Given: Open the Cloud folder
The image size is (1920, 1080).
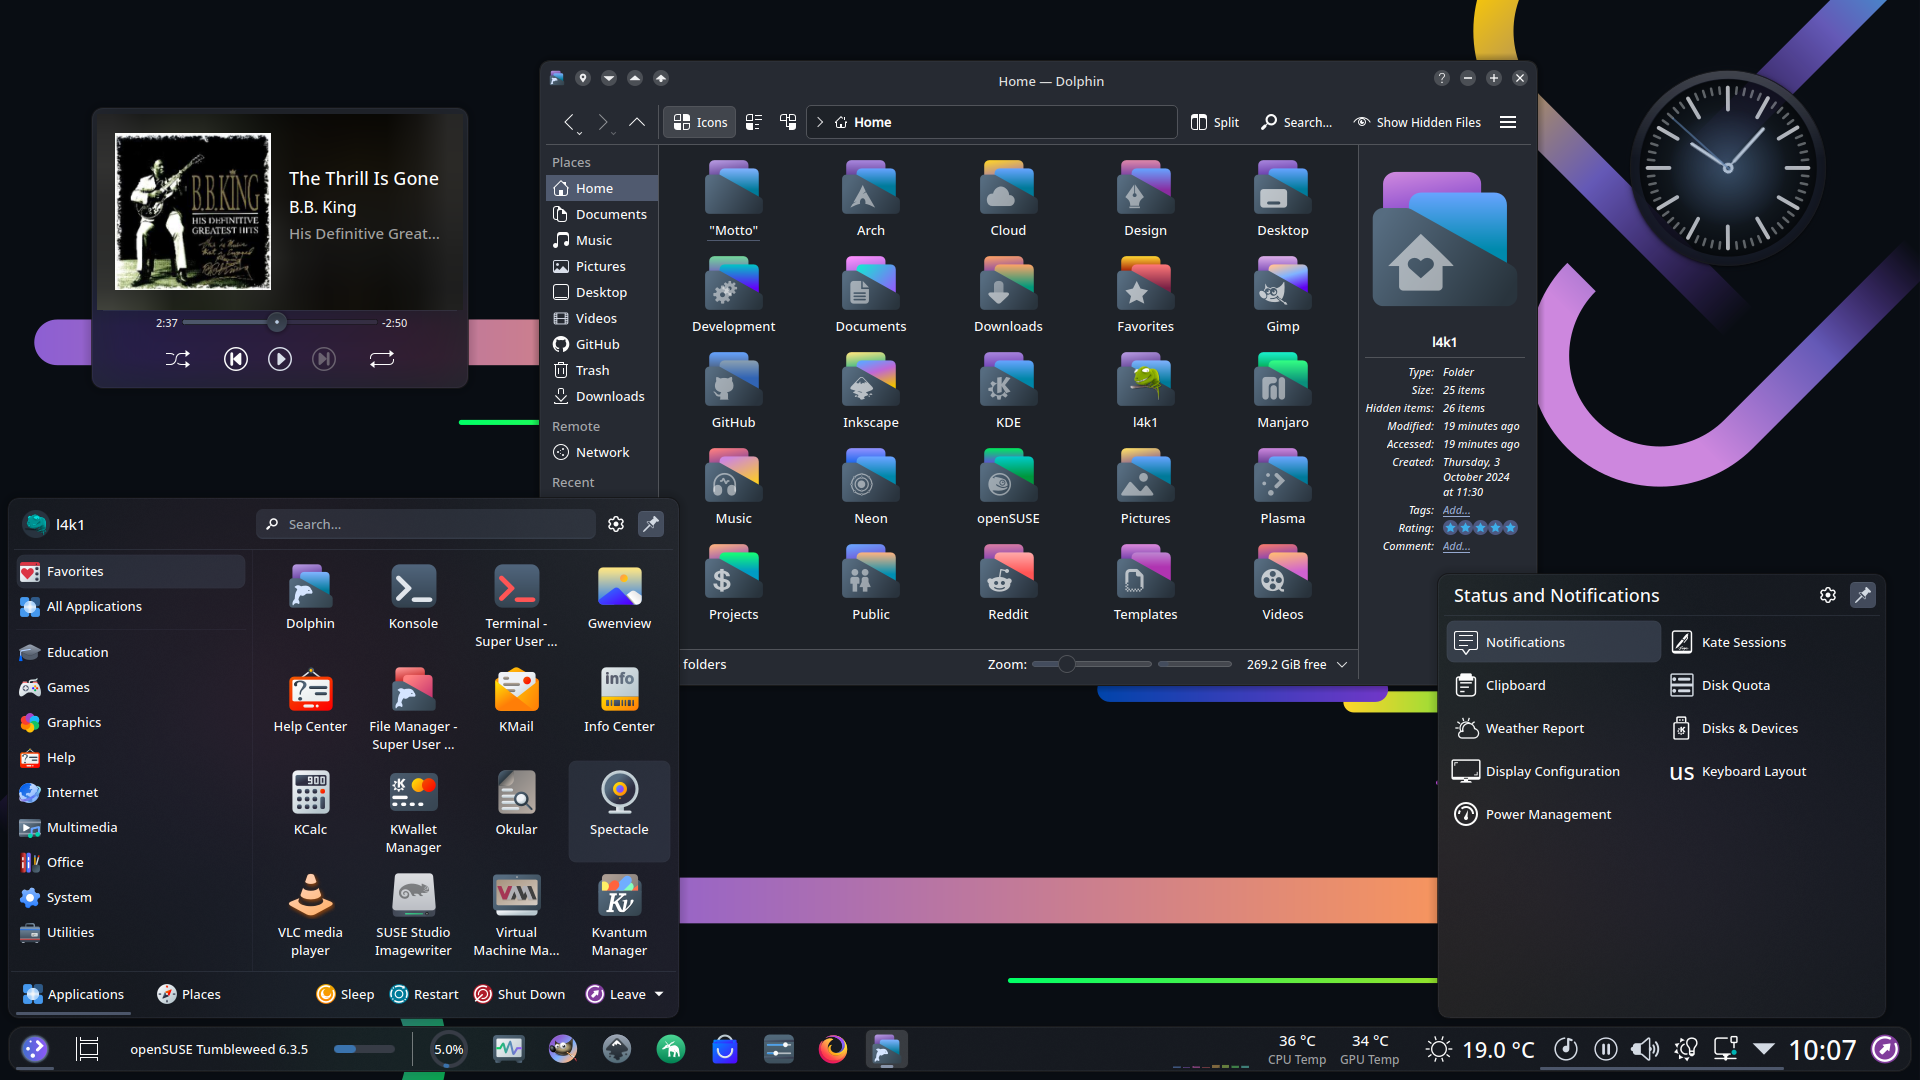Looking at the screenshot, I should pyautogui.click(x=1008, y=199).
